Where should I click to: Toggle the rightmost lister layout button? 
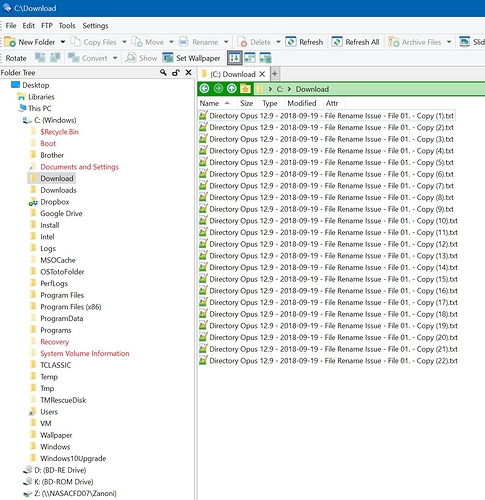(265, 58)
